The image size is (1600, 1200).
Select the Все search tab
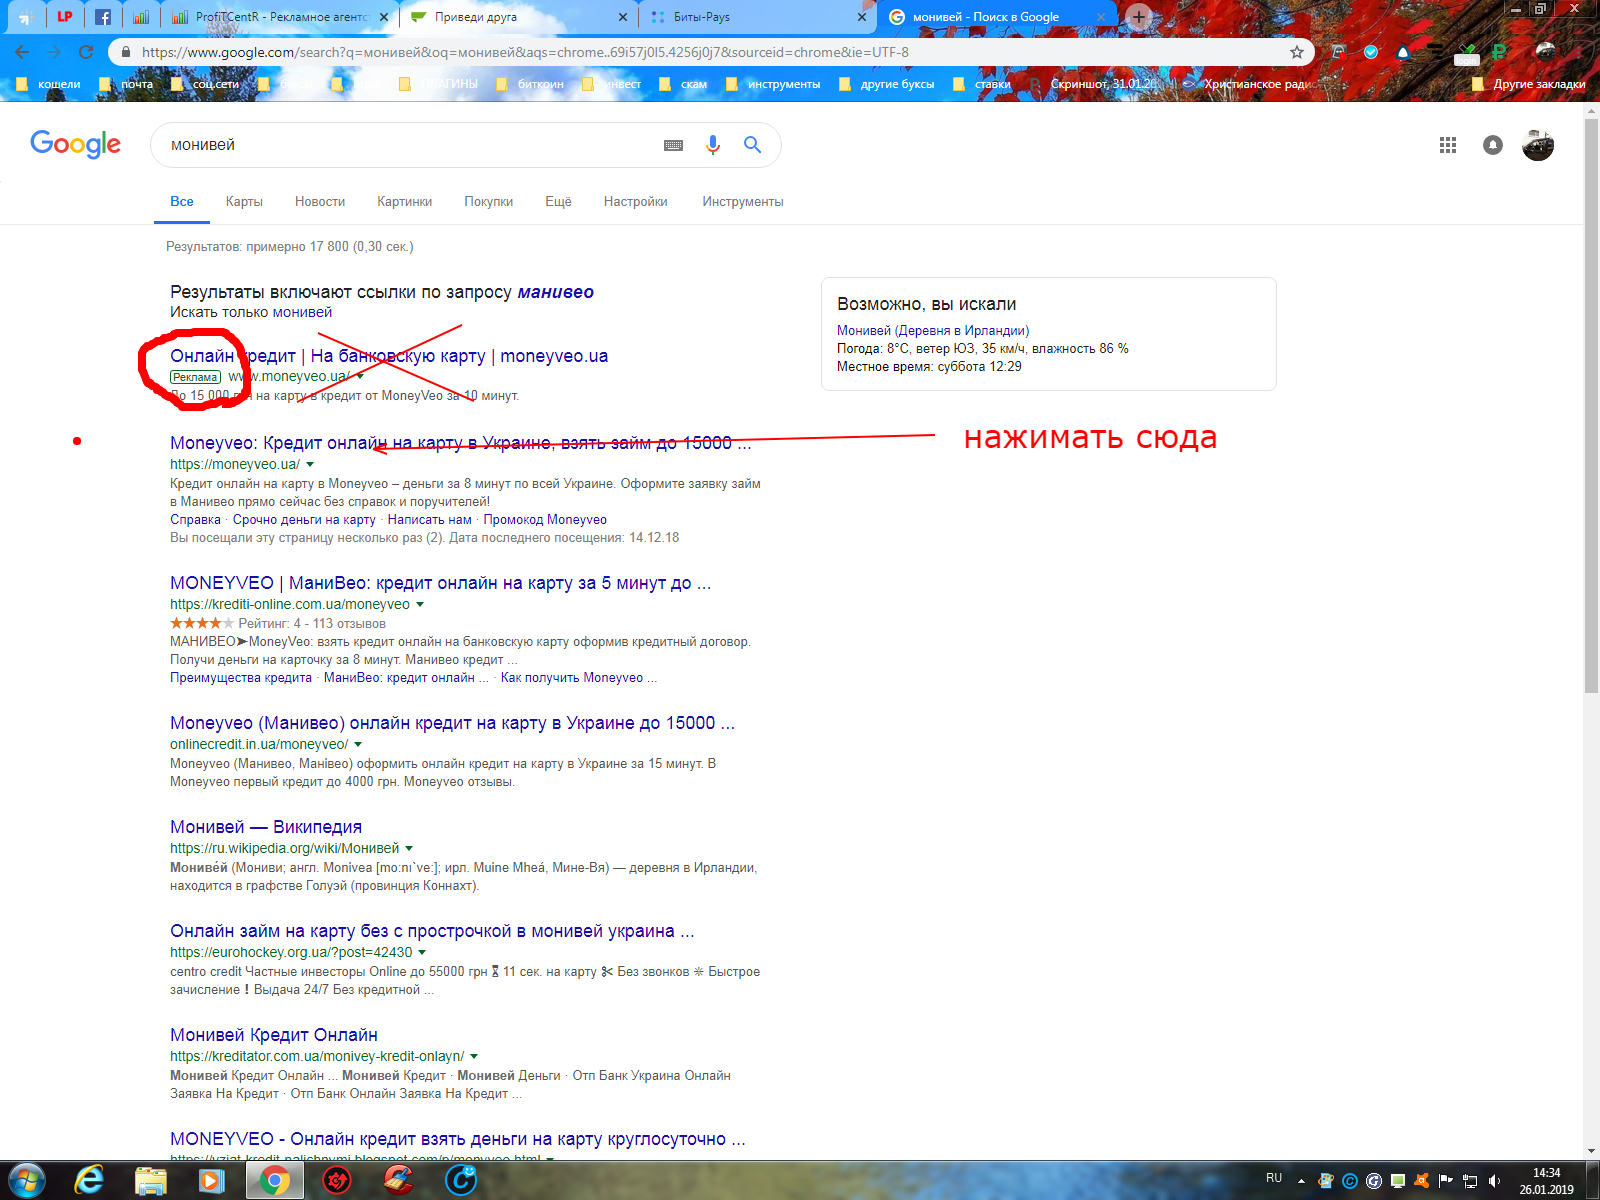182,201
